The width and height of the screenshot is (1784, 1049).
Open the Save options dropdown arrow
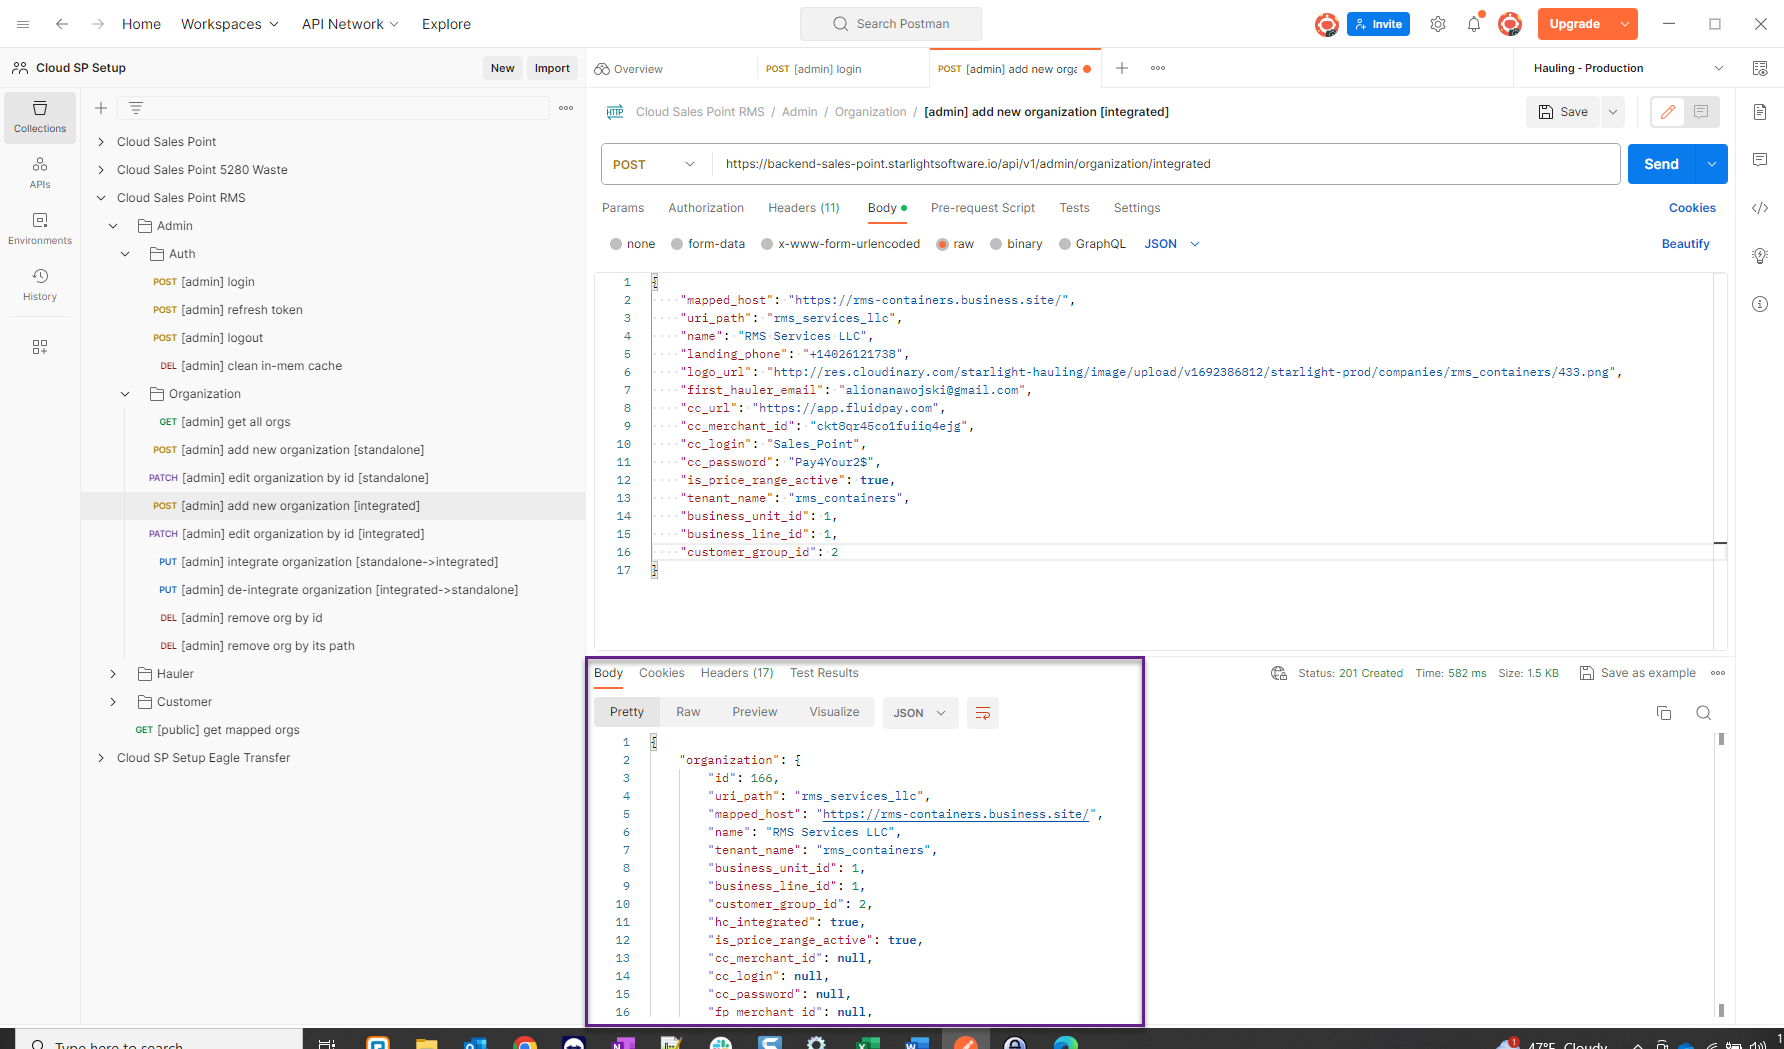click(x=1613, y=112)
